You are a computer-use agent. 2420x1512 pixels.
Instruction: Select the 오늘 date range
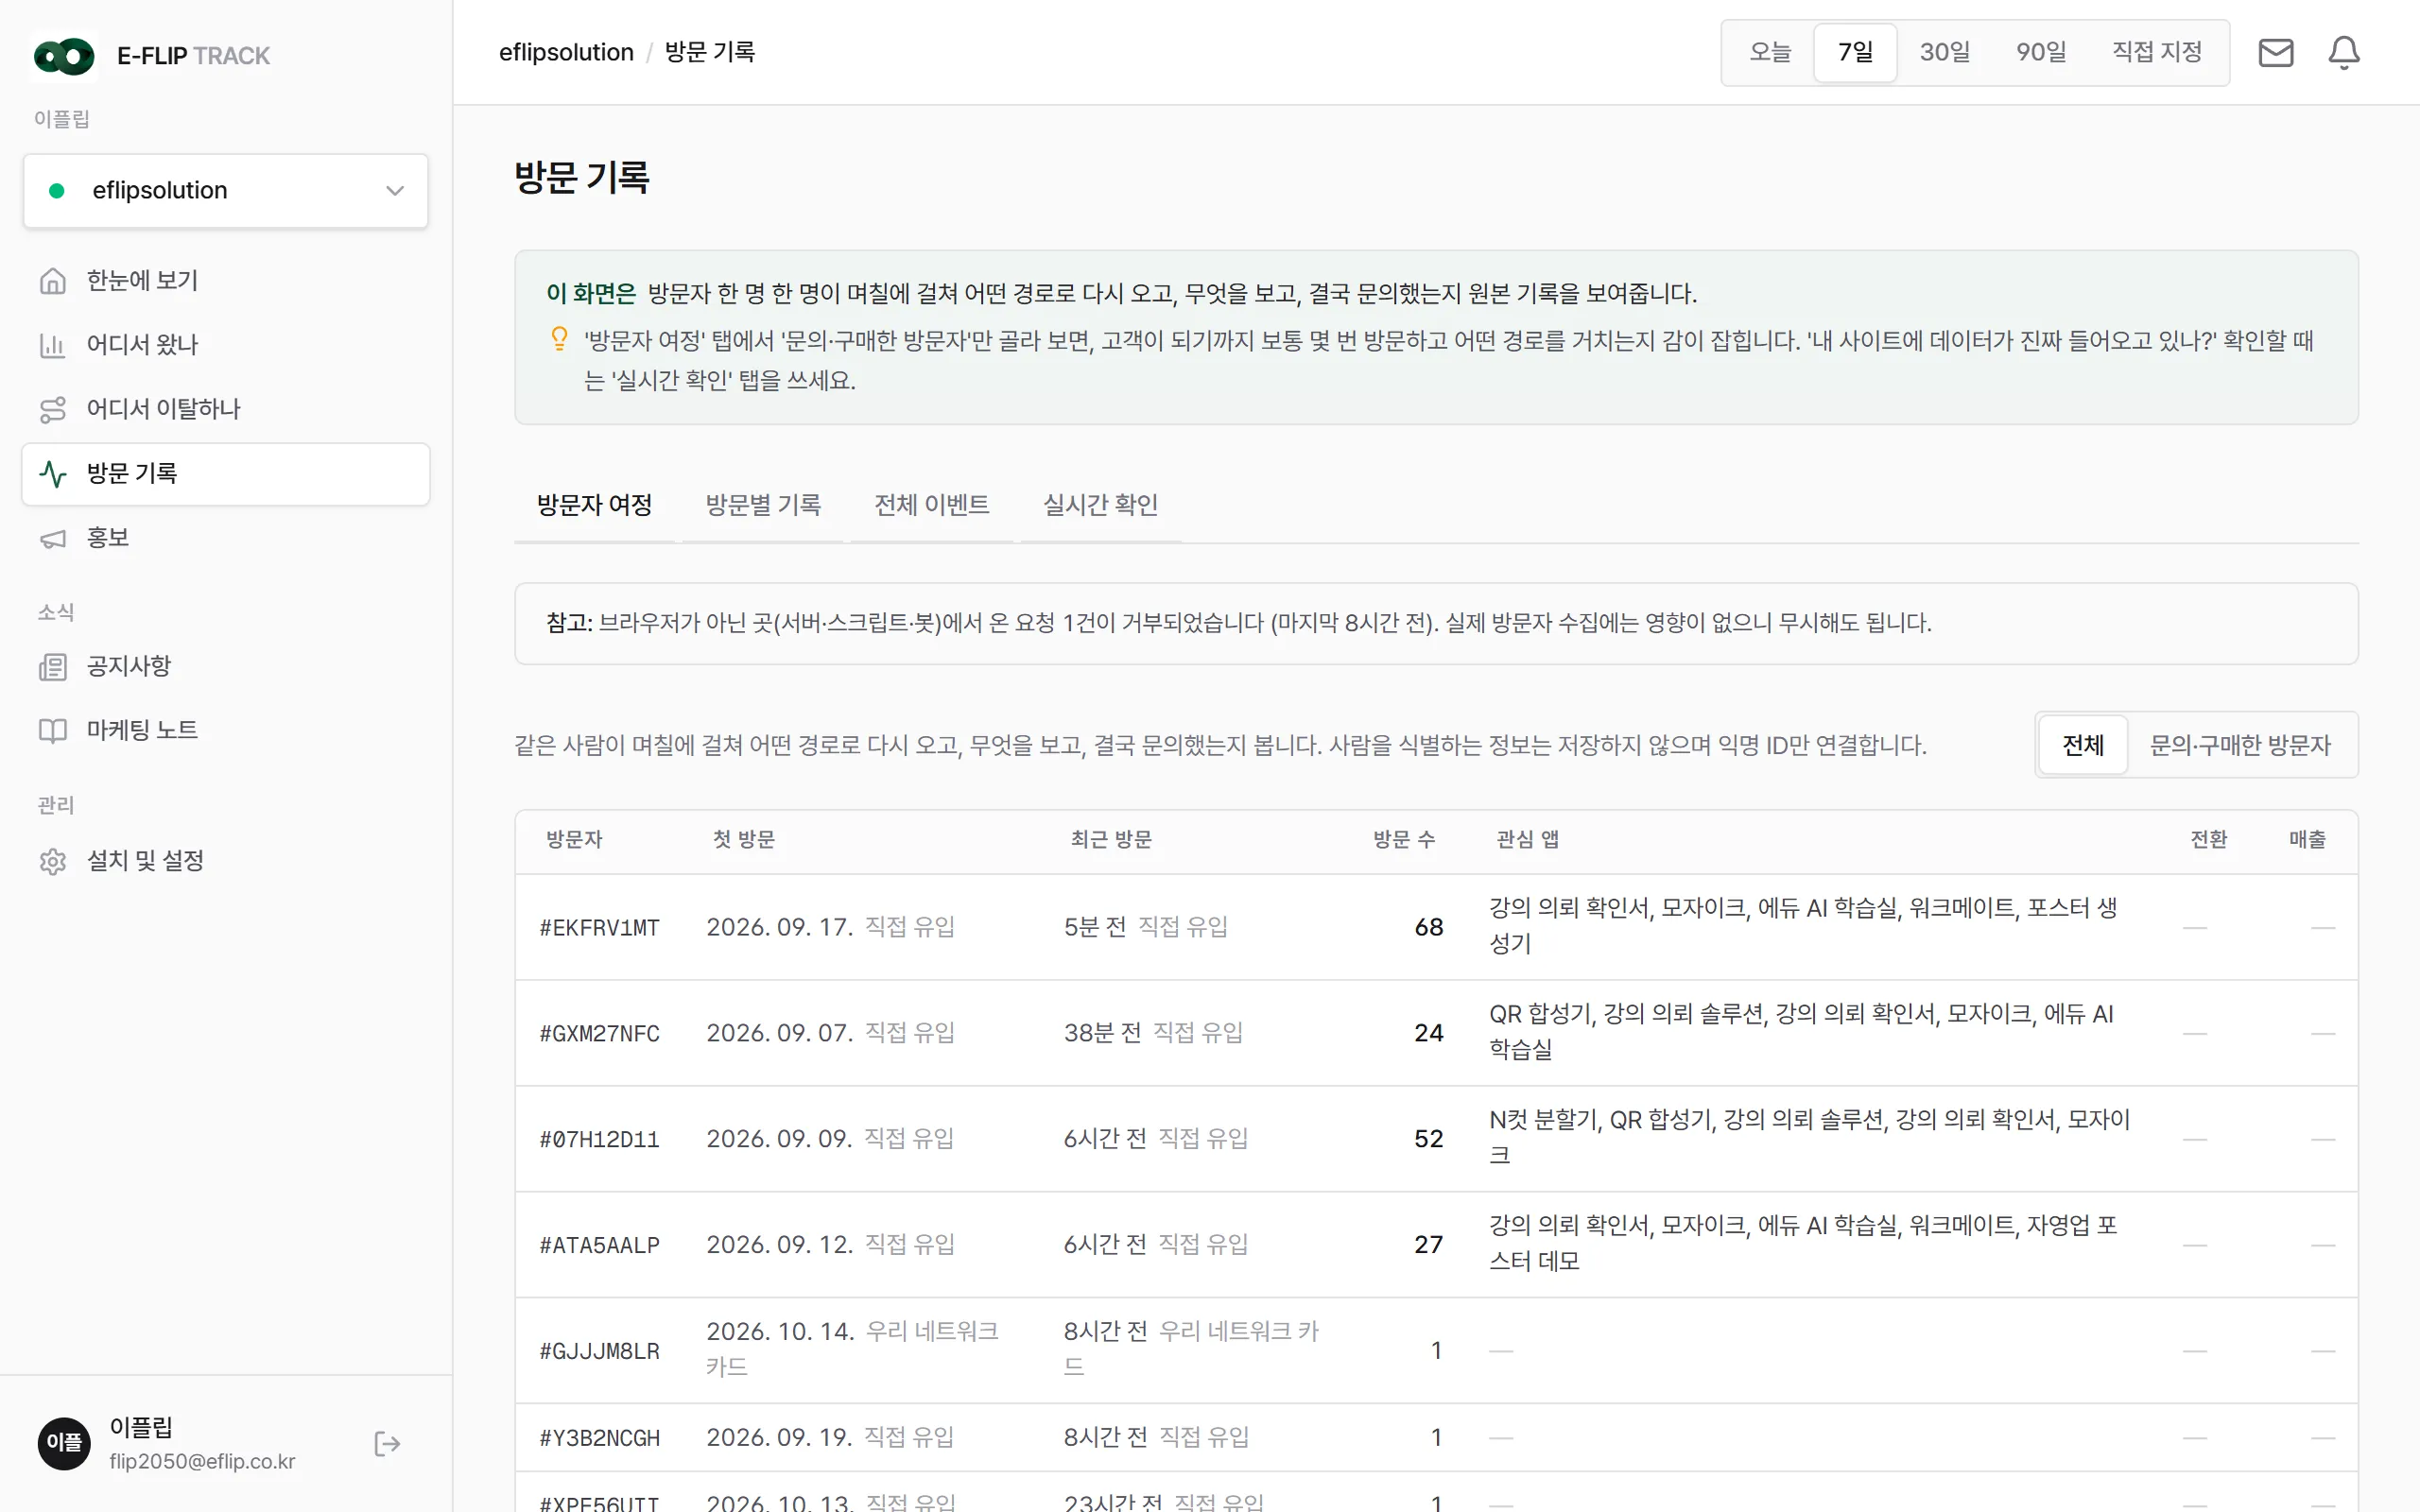1770,52
